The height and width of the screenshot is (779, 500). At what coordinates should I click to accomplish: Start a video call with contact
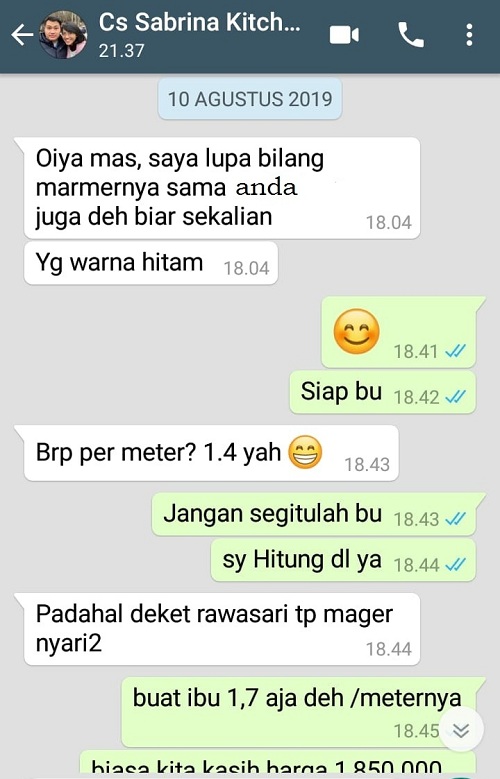point(344,35)
